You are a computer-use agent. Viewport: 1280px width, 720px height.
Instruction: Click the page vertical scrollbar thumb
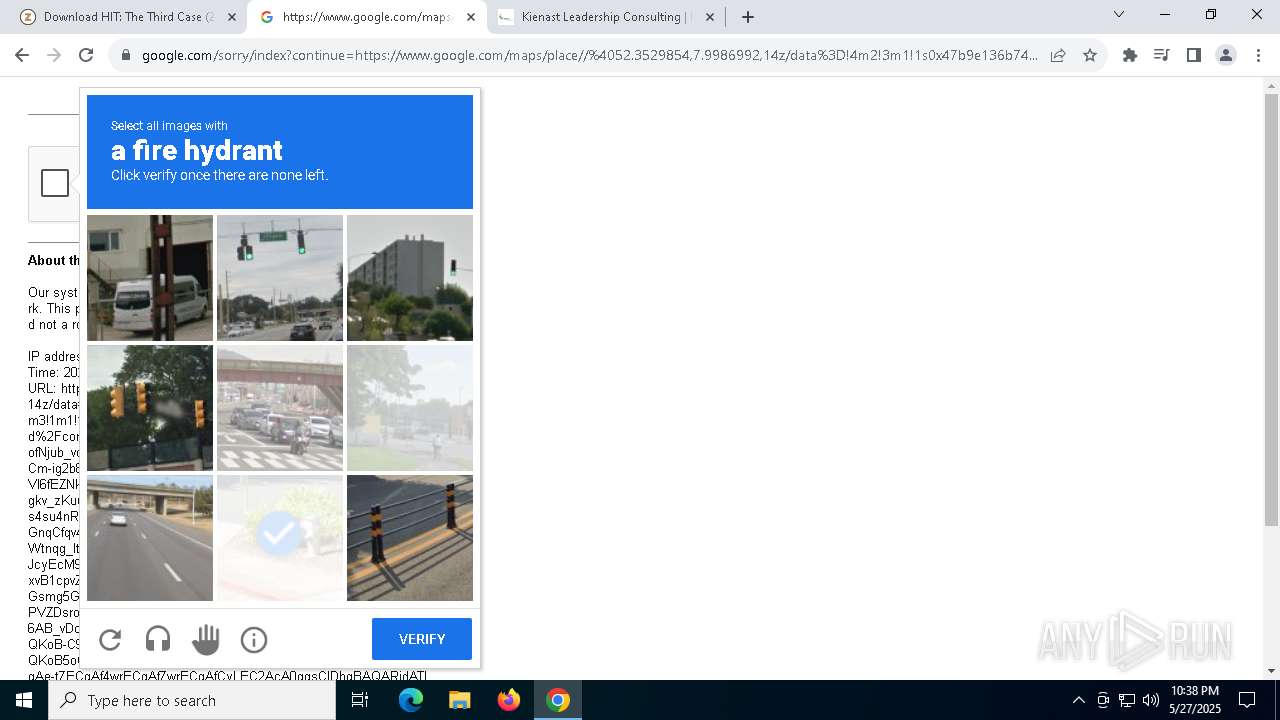coord(1271,310)
